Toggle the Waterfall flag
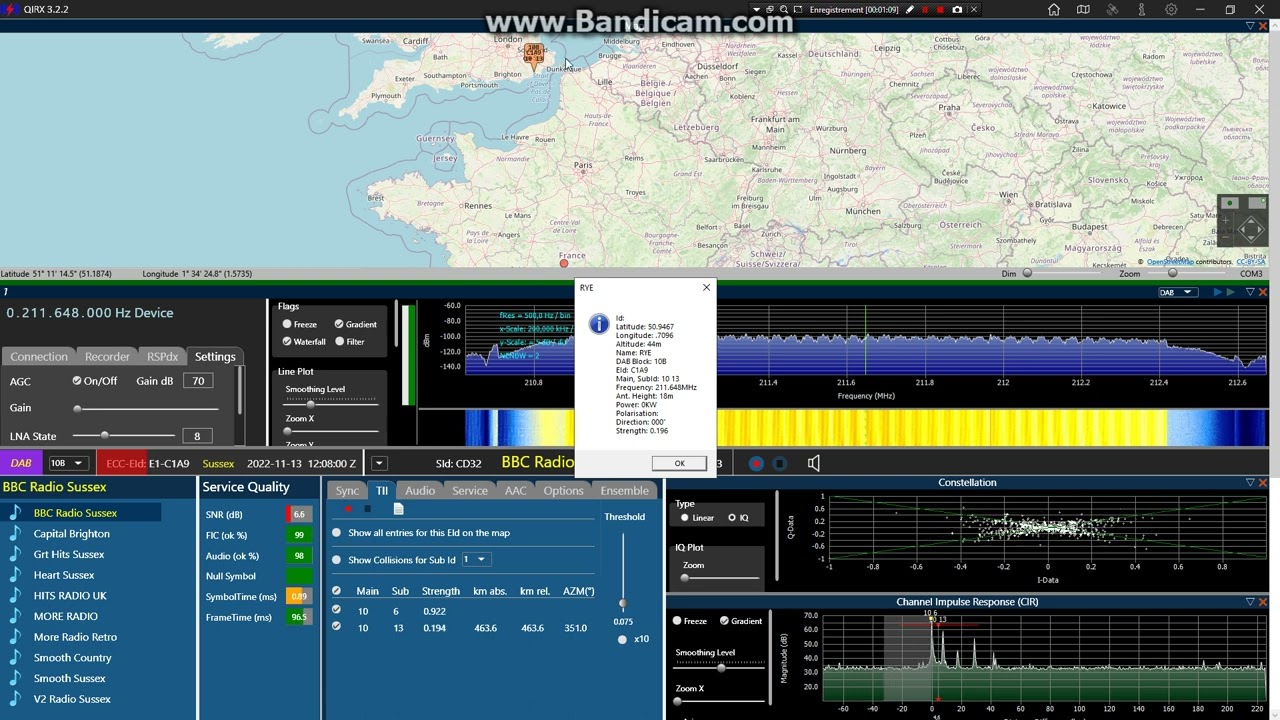The height and width of the screenshot is (720, 1280). (287, 341)
